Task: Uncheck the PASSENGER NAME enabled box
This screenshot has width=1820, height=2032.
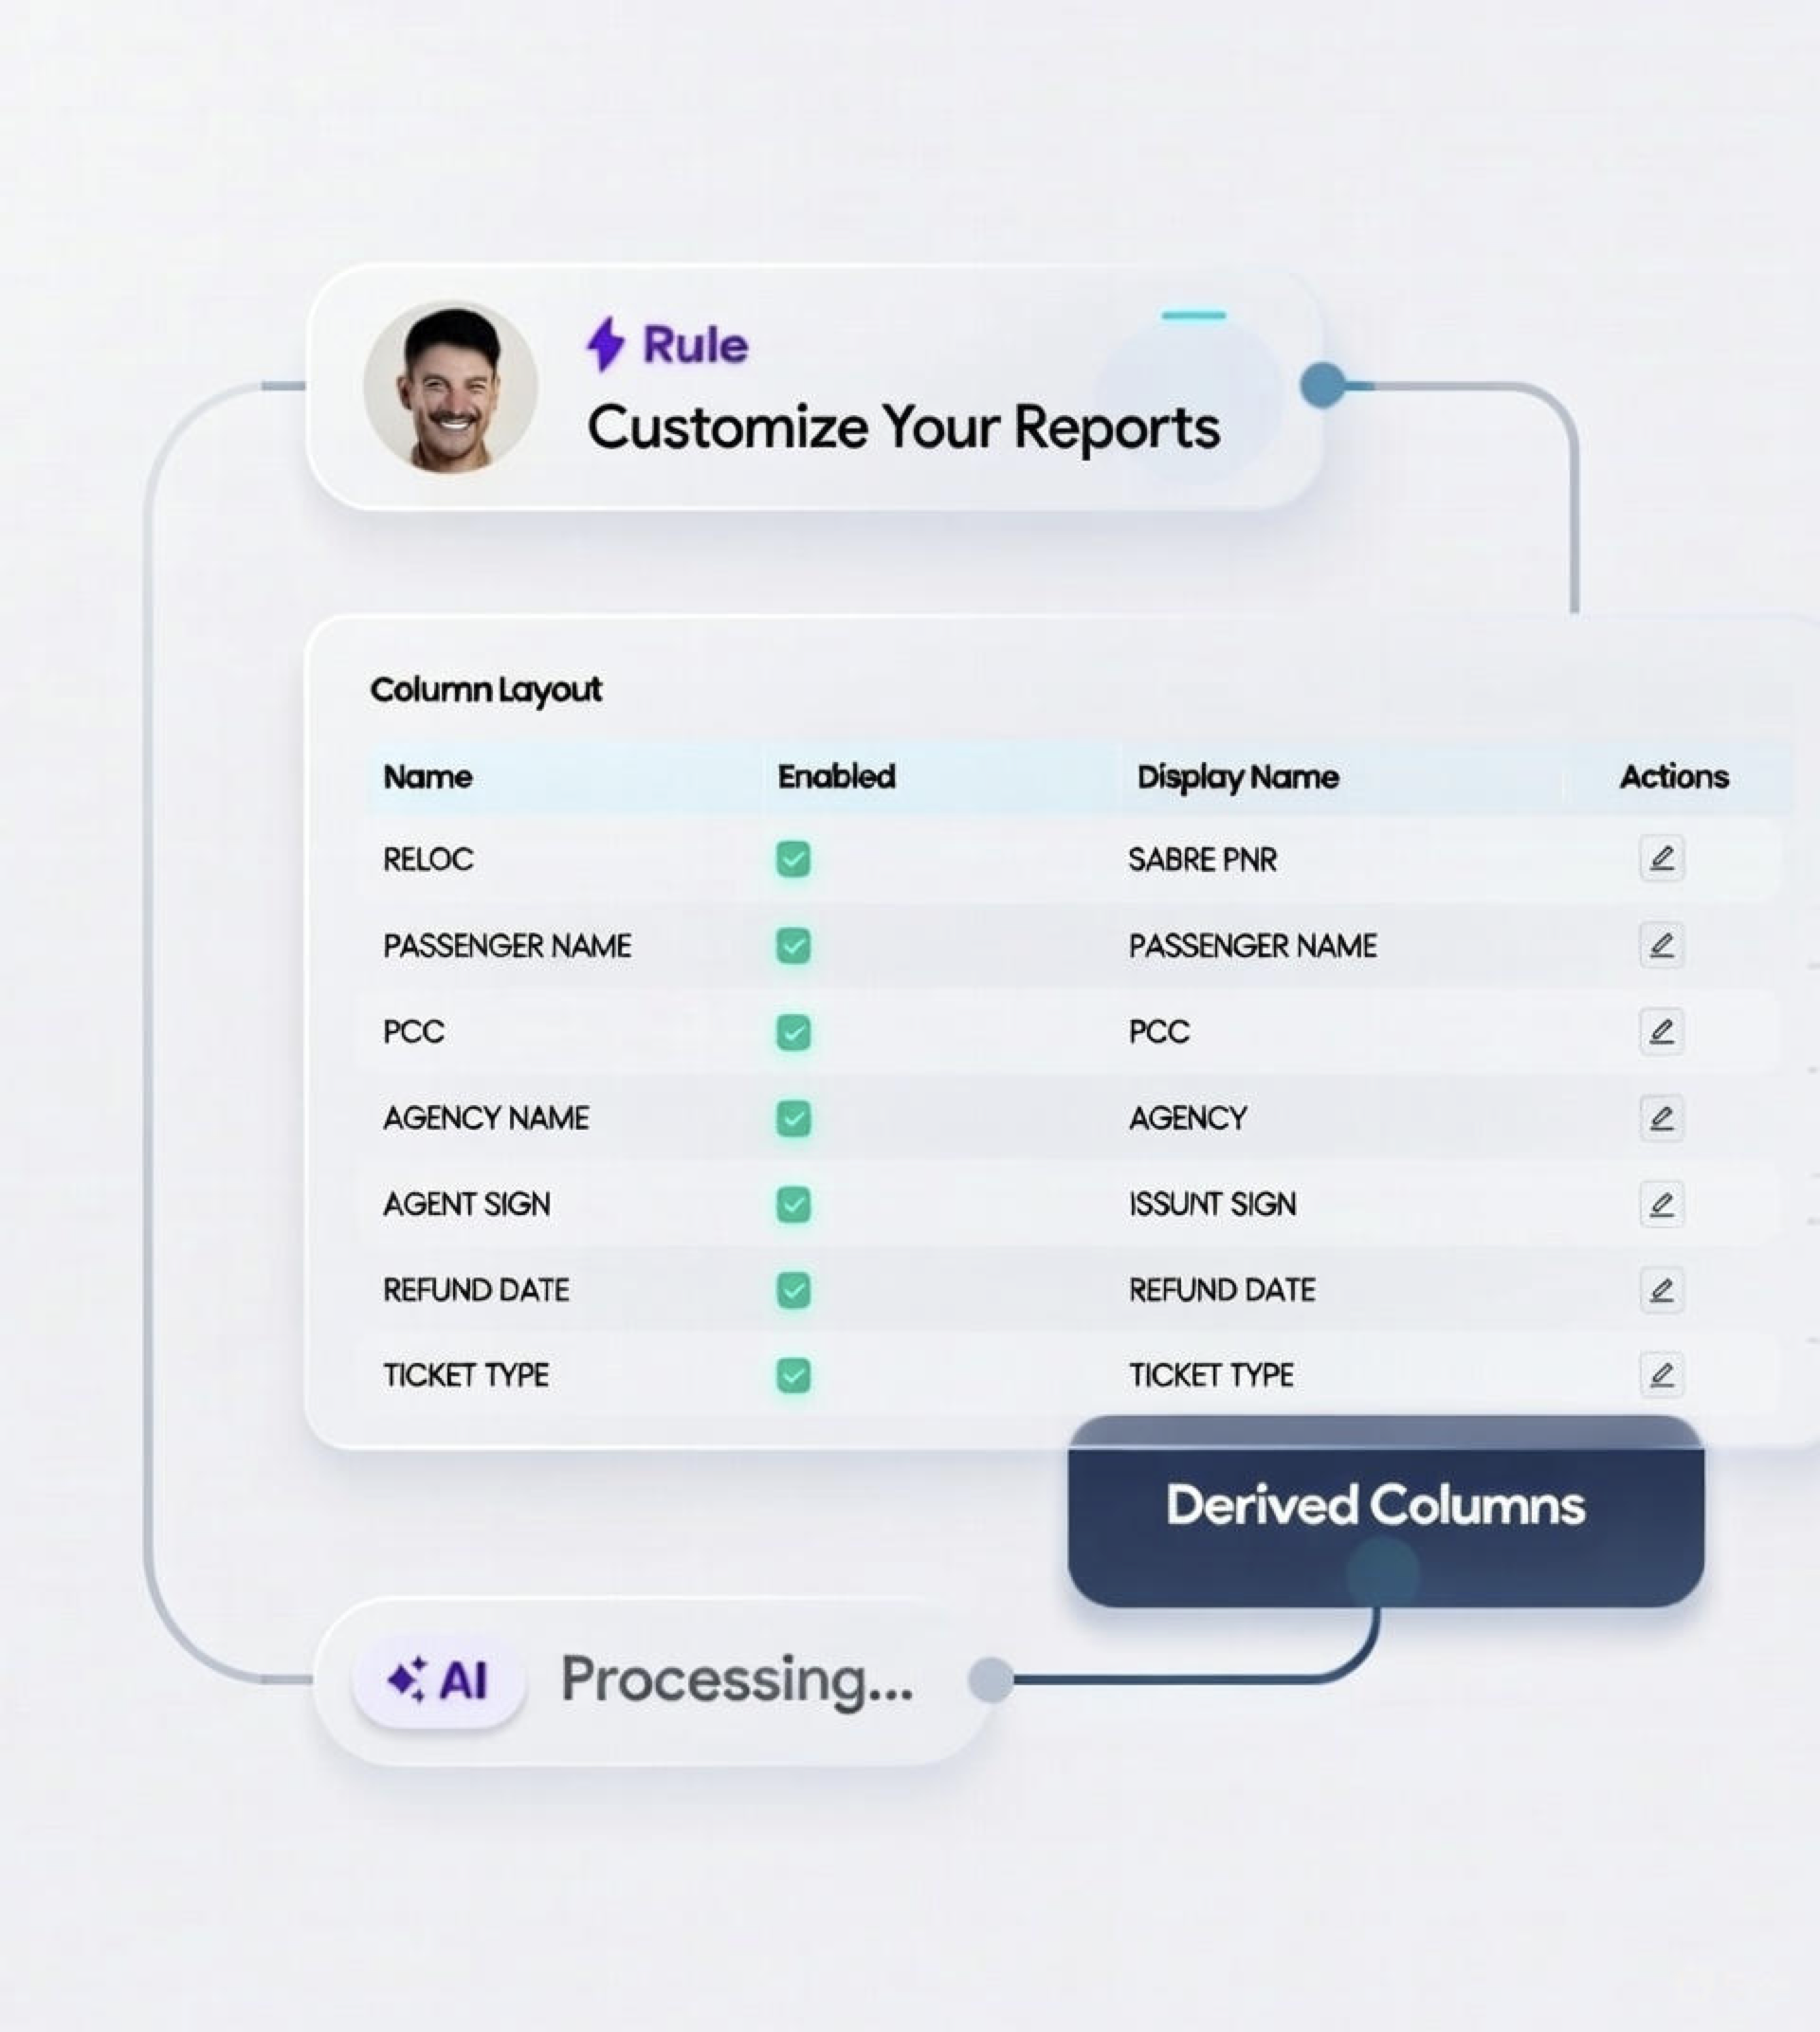Action: (793, 945)
